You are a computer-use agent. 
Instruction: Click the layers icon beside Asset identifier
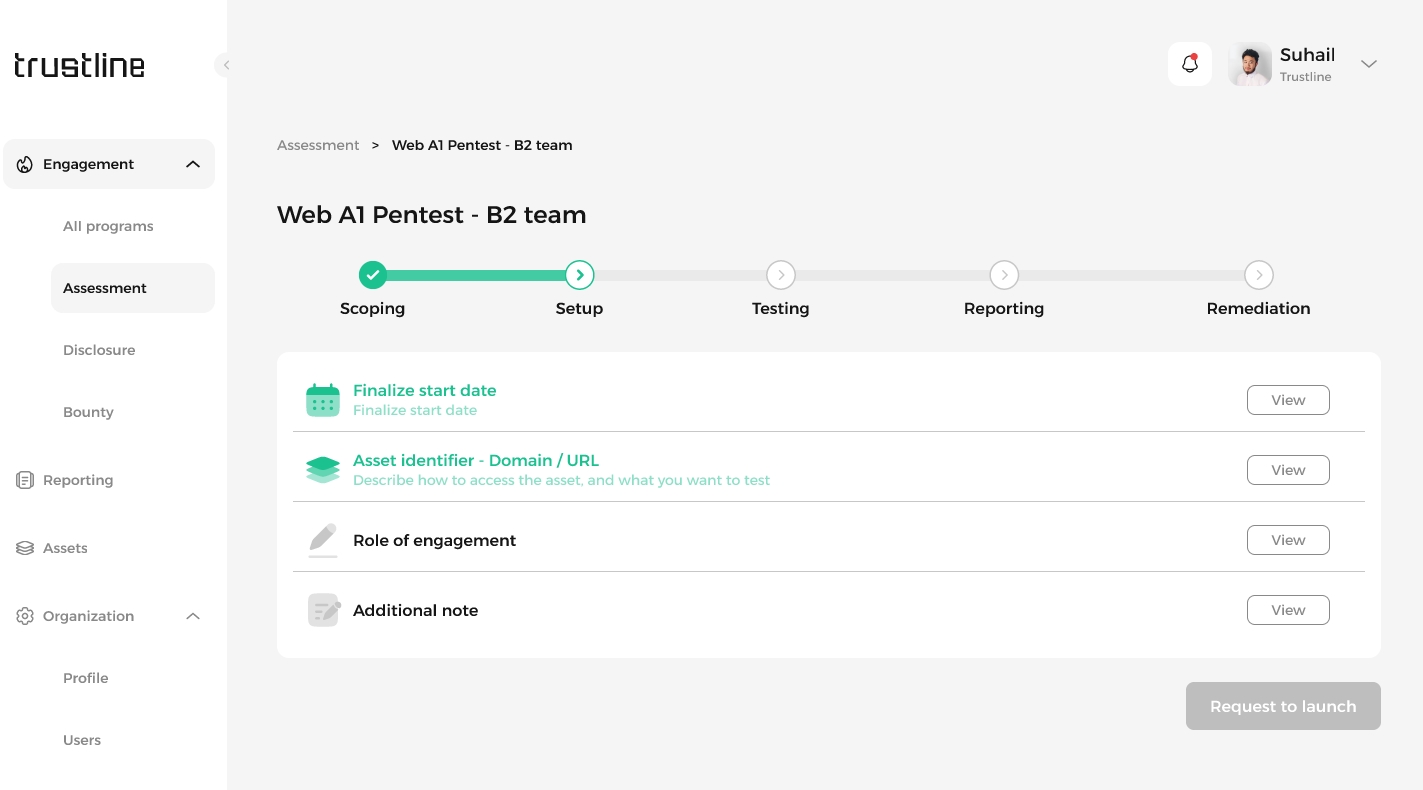click(323, 470)
